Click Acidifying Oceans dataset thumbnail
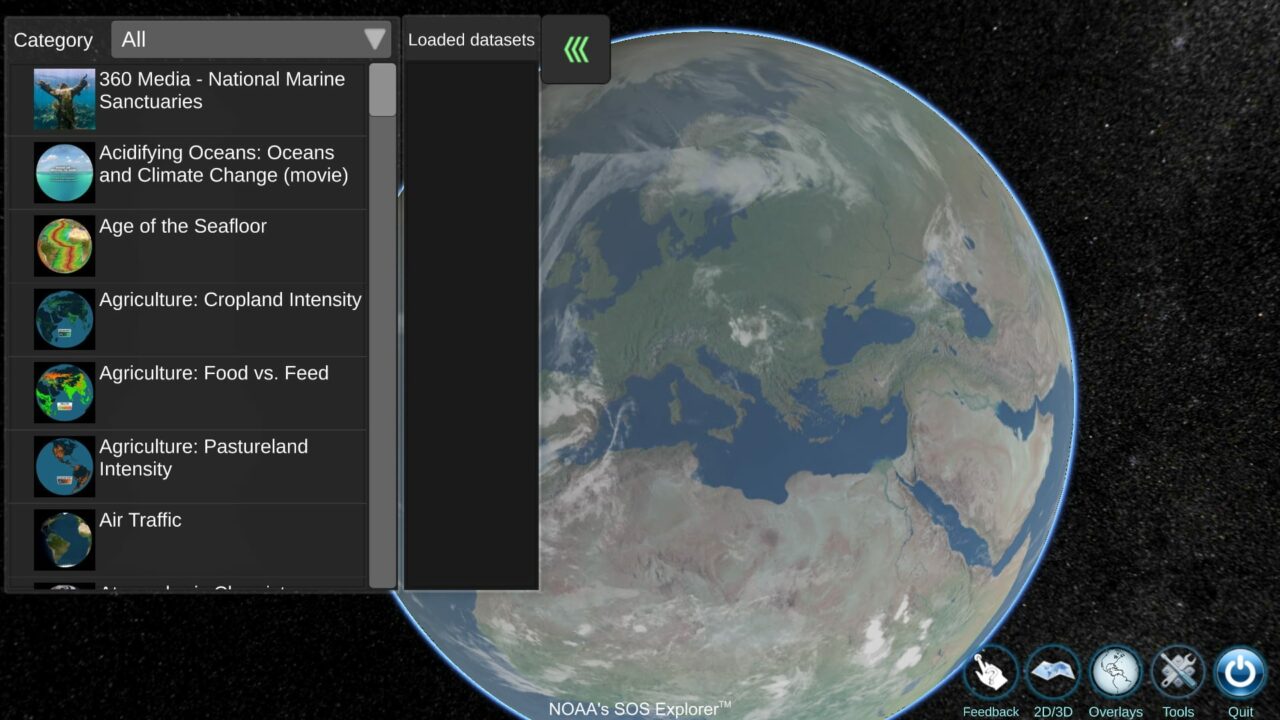The width and height of the screenshot is (1280, 720). coord(64,172)
